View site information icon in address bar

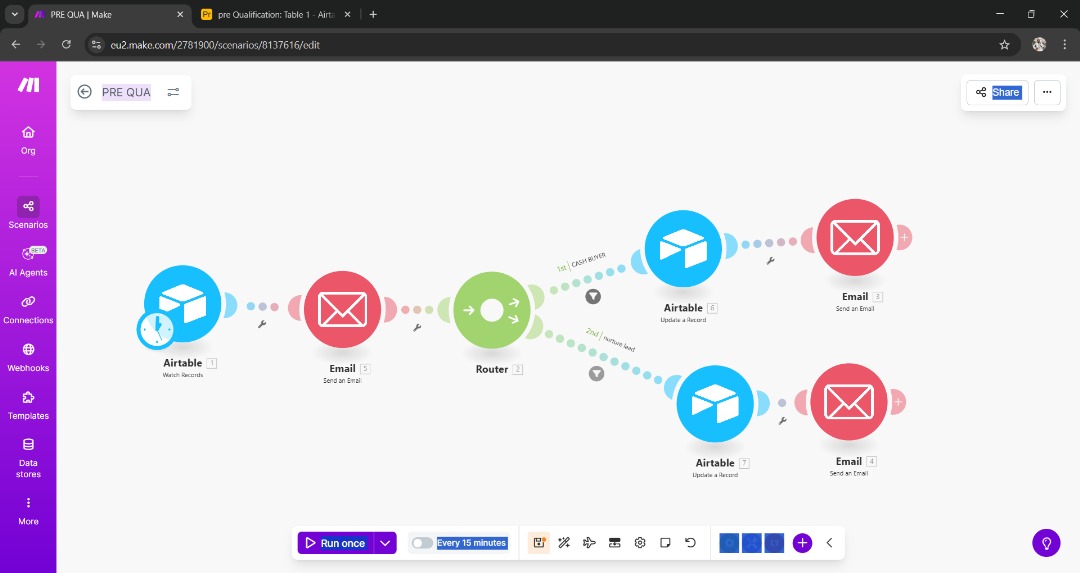click(96, 45)
